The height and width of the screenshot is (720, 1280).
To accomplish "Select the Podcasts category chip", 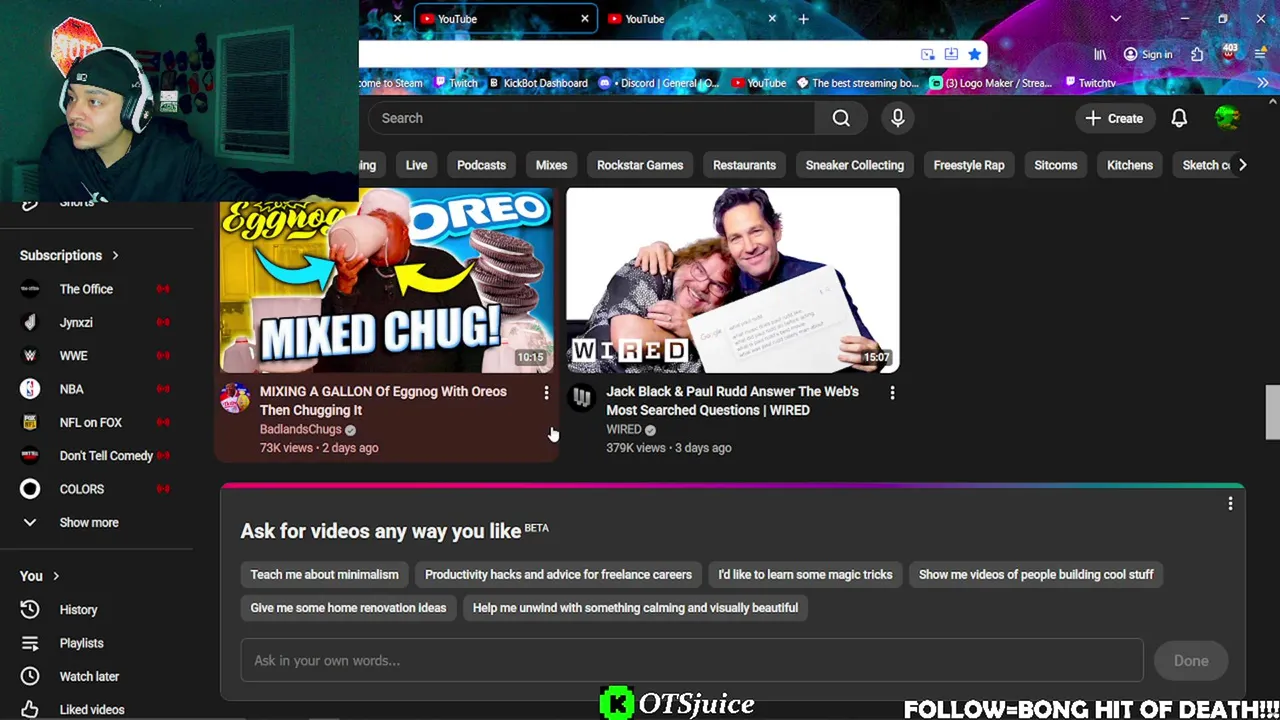I will (x=481, y=165).
